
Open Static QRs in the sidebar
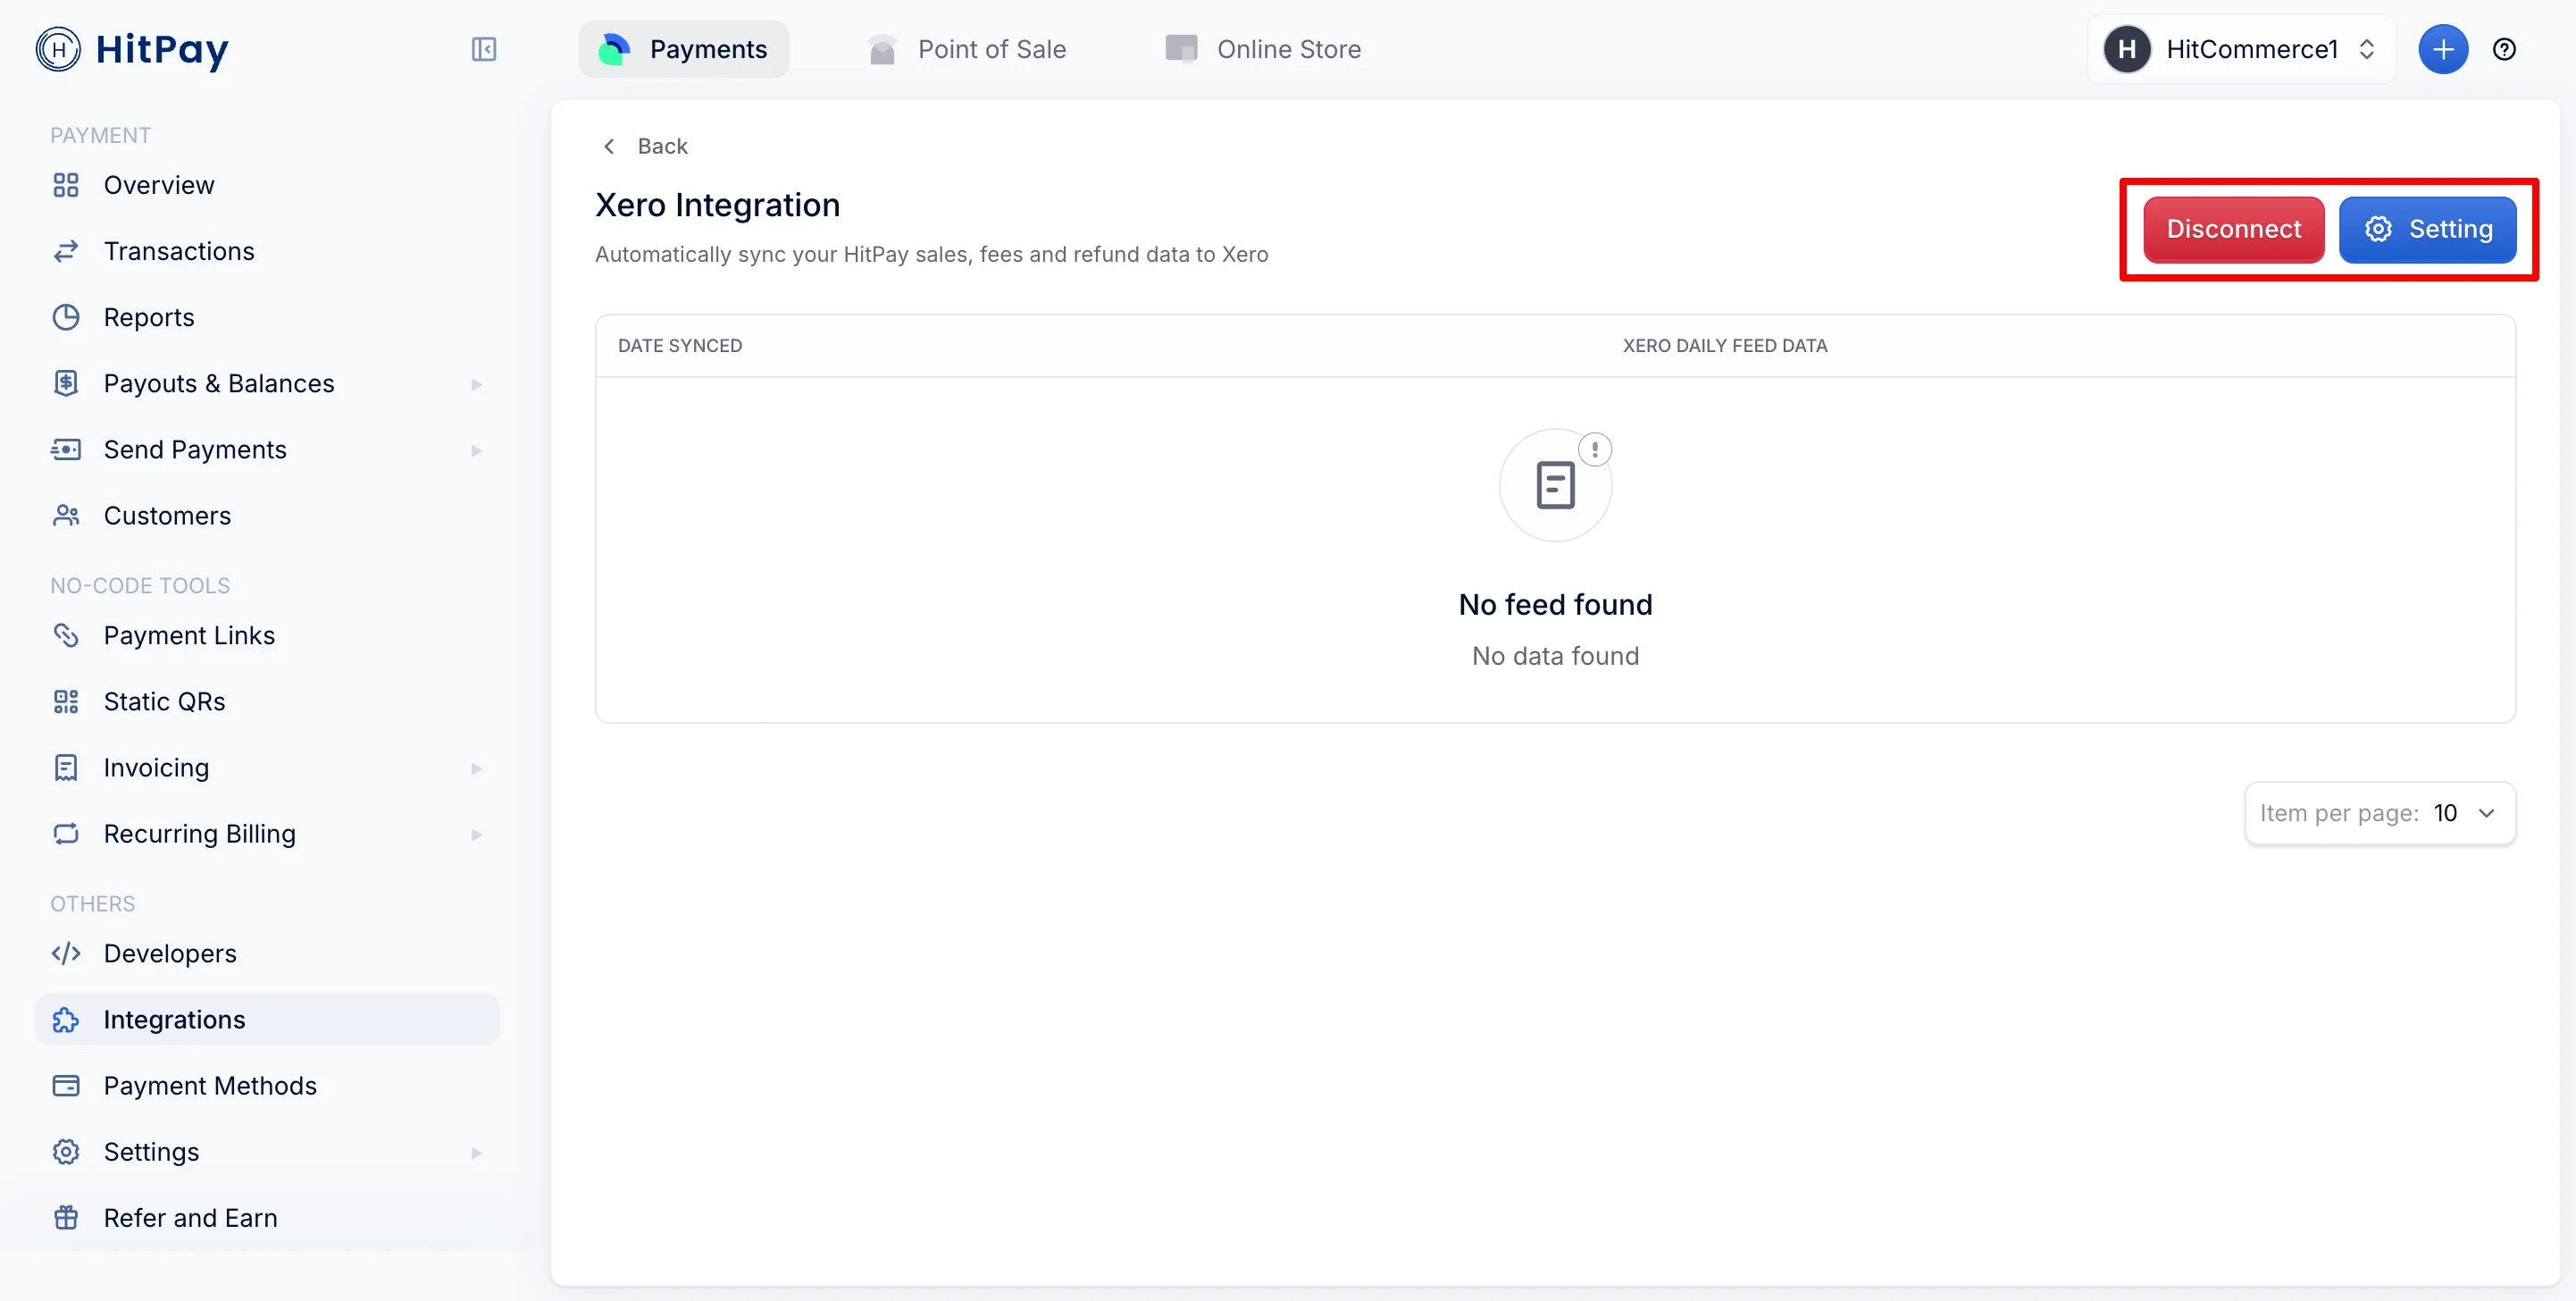(x=267, y=701)
